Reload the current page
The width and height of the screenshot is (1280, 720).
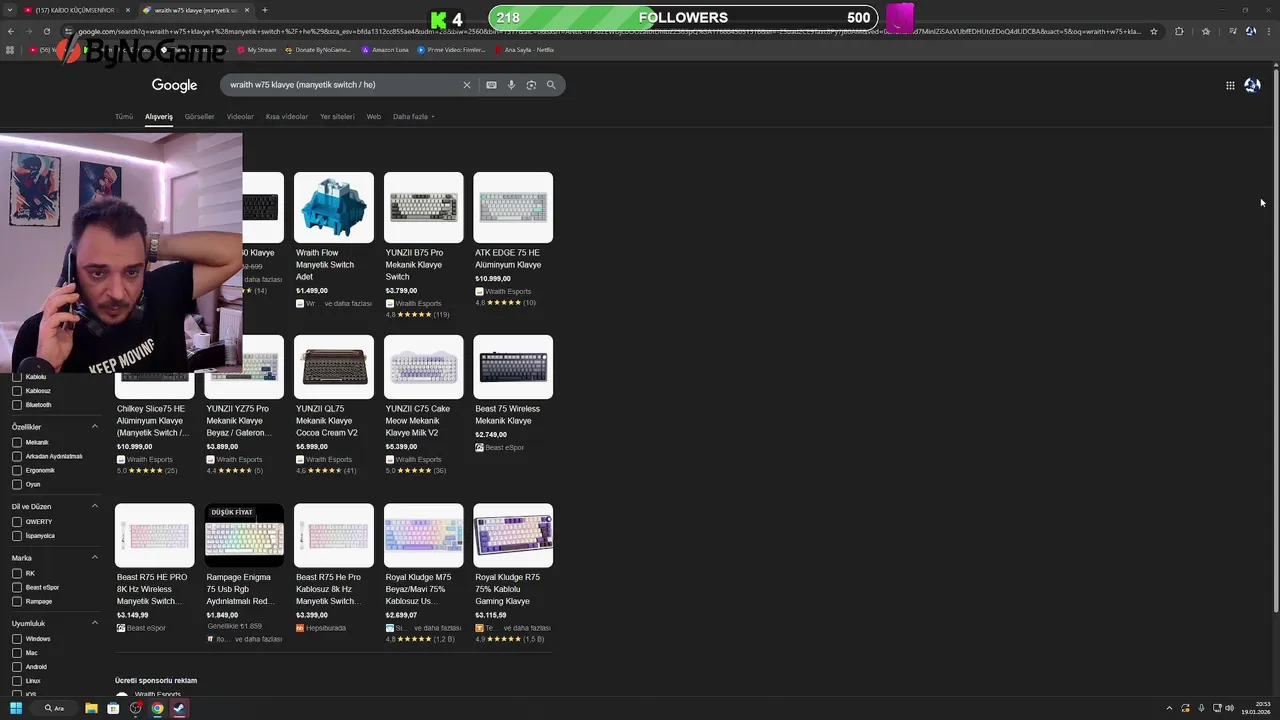48,31
